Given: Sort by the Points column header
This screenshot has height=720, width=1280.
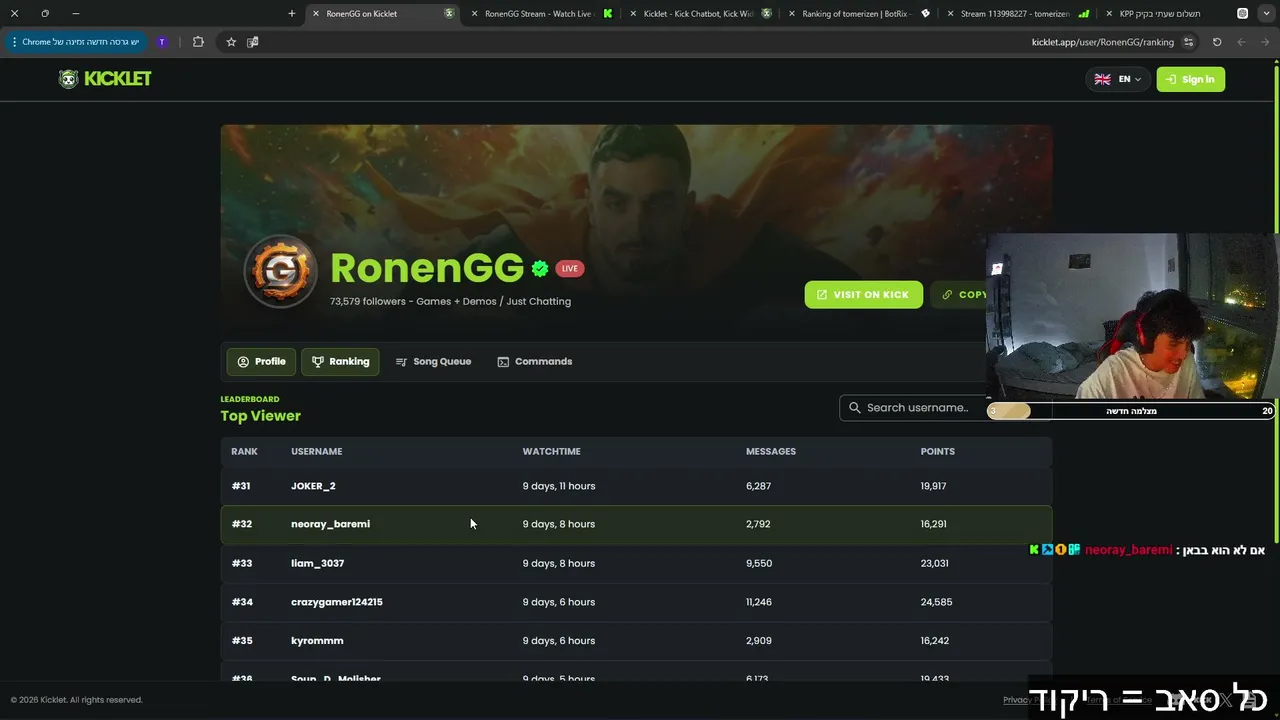Looking at the screenshot, I should (x=938, y=451).
